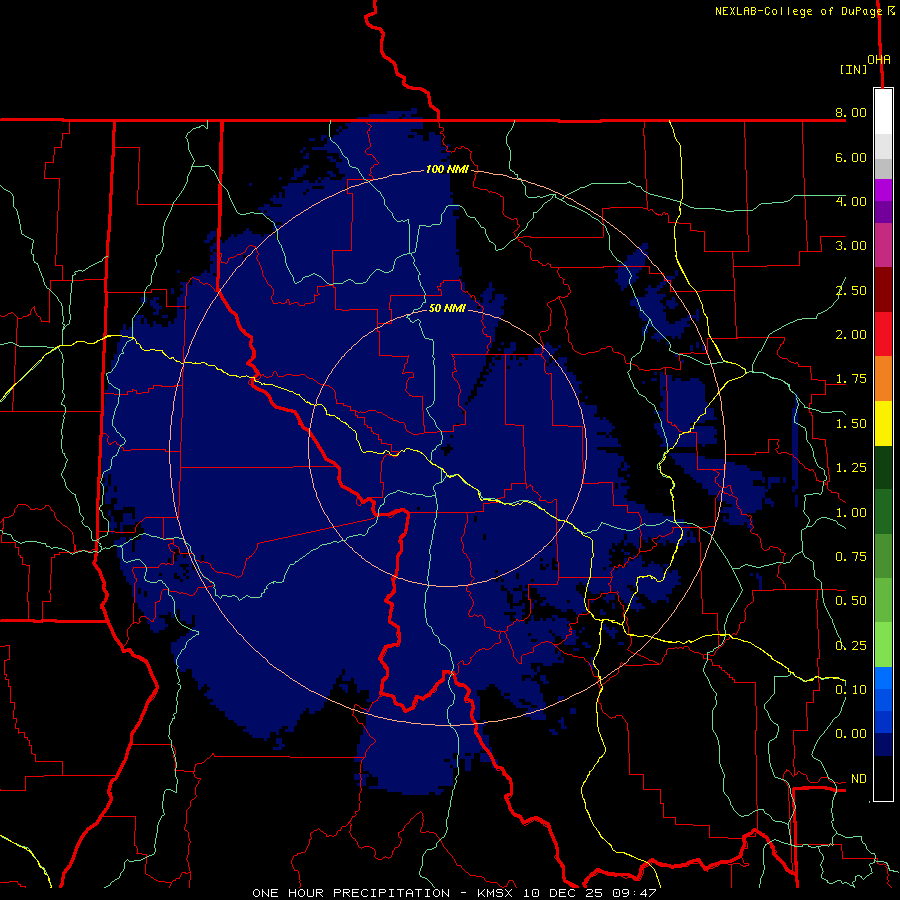Click the [IN] units label
This screenshot has width=900, height=900.
click(x=853, y=69)
